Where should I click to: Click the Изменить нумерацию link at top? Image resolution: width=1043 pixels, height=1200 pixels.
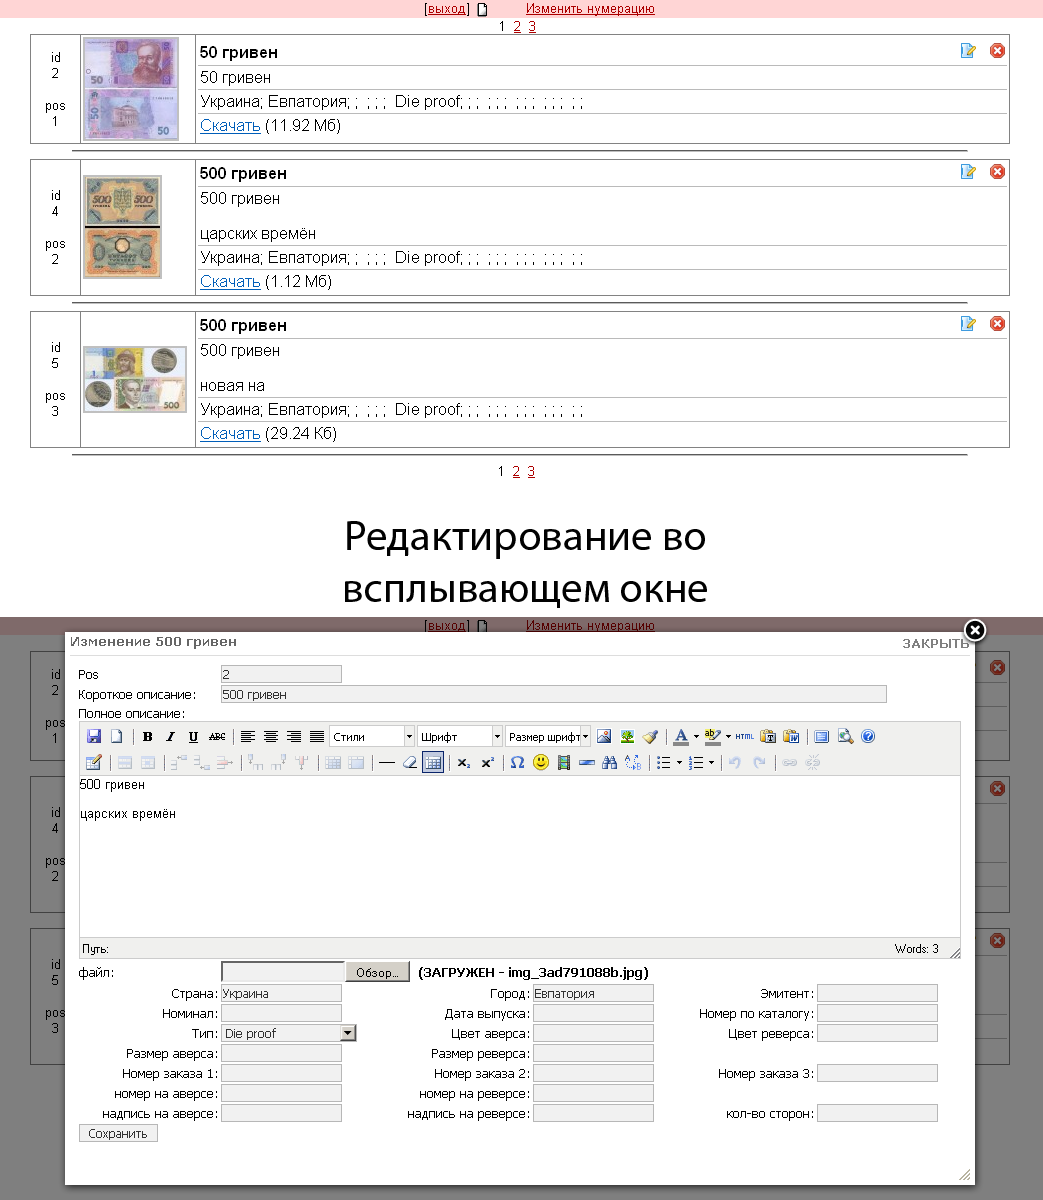(x=590, y=9)
